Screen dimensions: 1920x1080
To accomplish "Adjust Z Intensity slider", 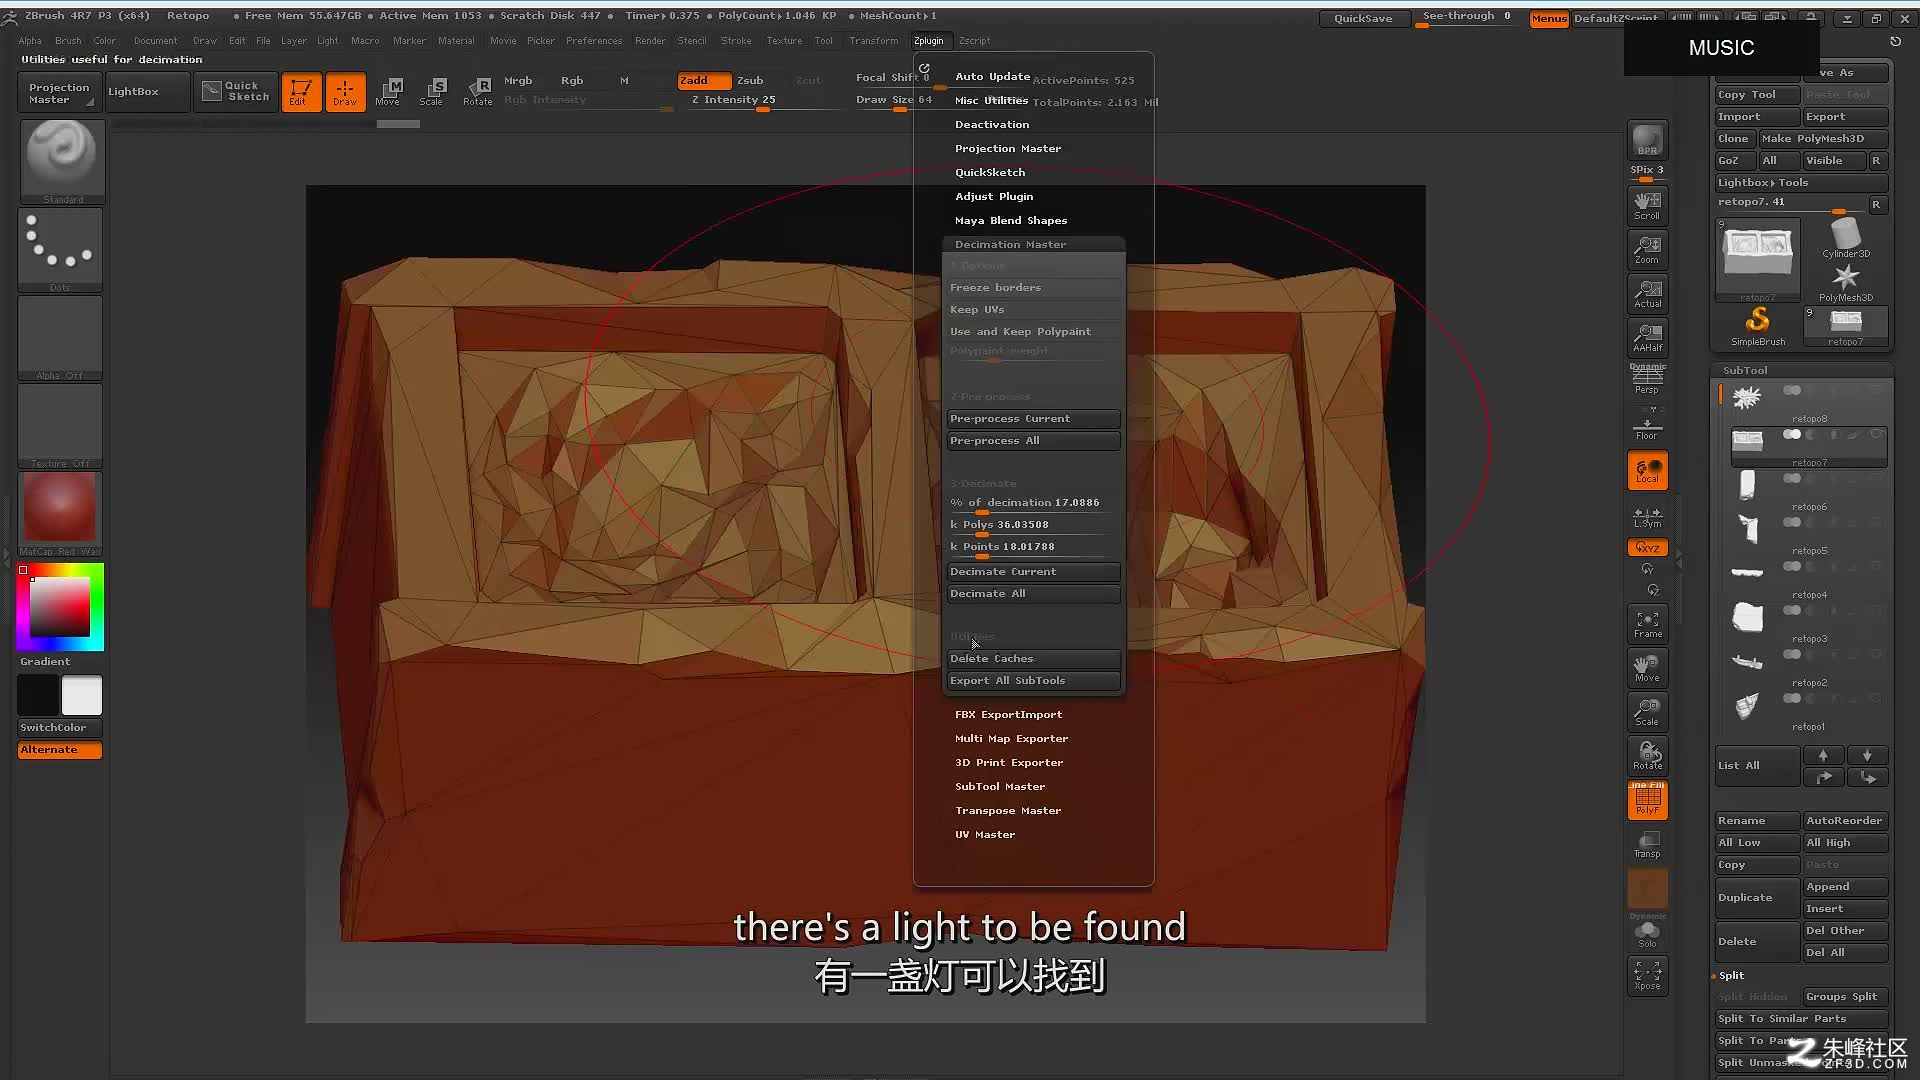I will [x=764, y=100].
